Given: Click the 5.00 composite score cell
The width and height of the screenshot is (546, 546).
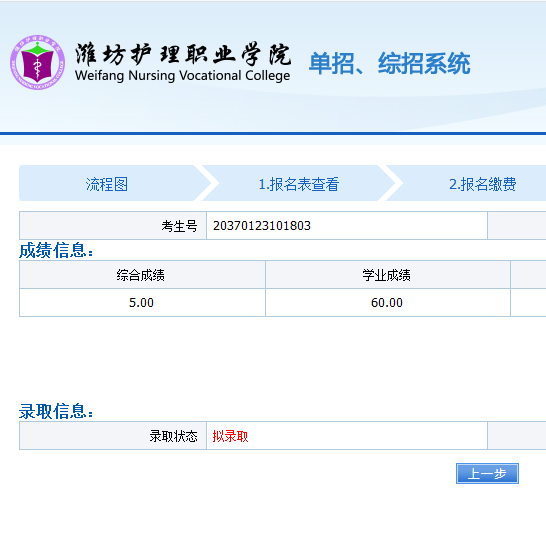Looking at the screenshot, I should (142, 303).
